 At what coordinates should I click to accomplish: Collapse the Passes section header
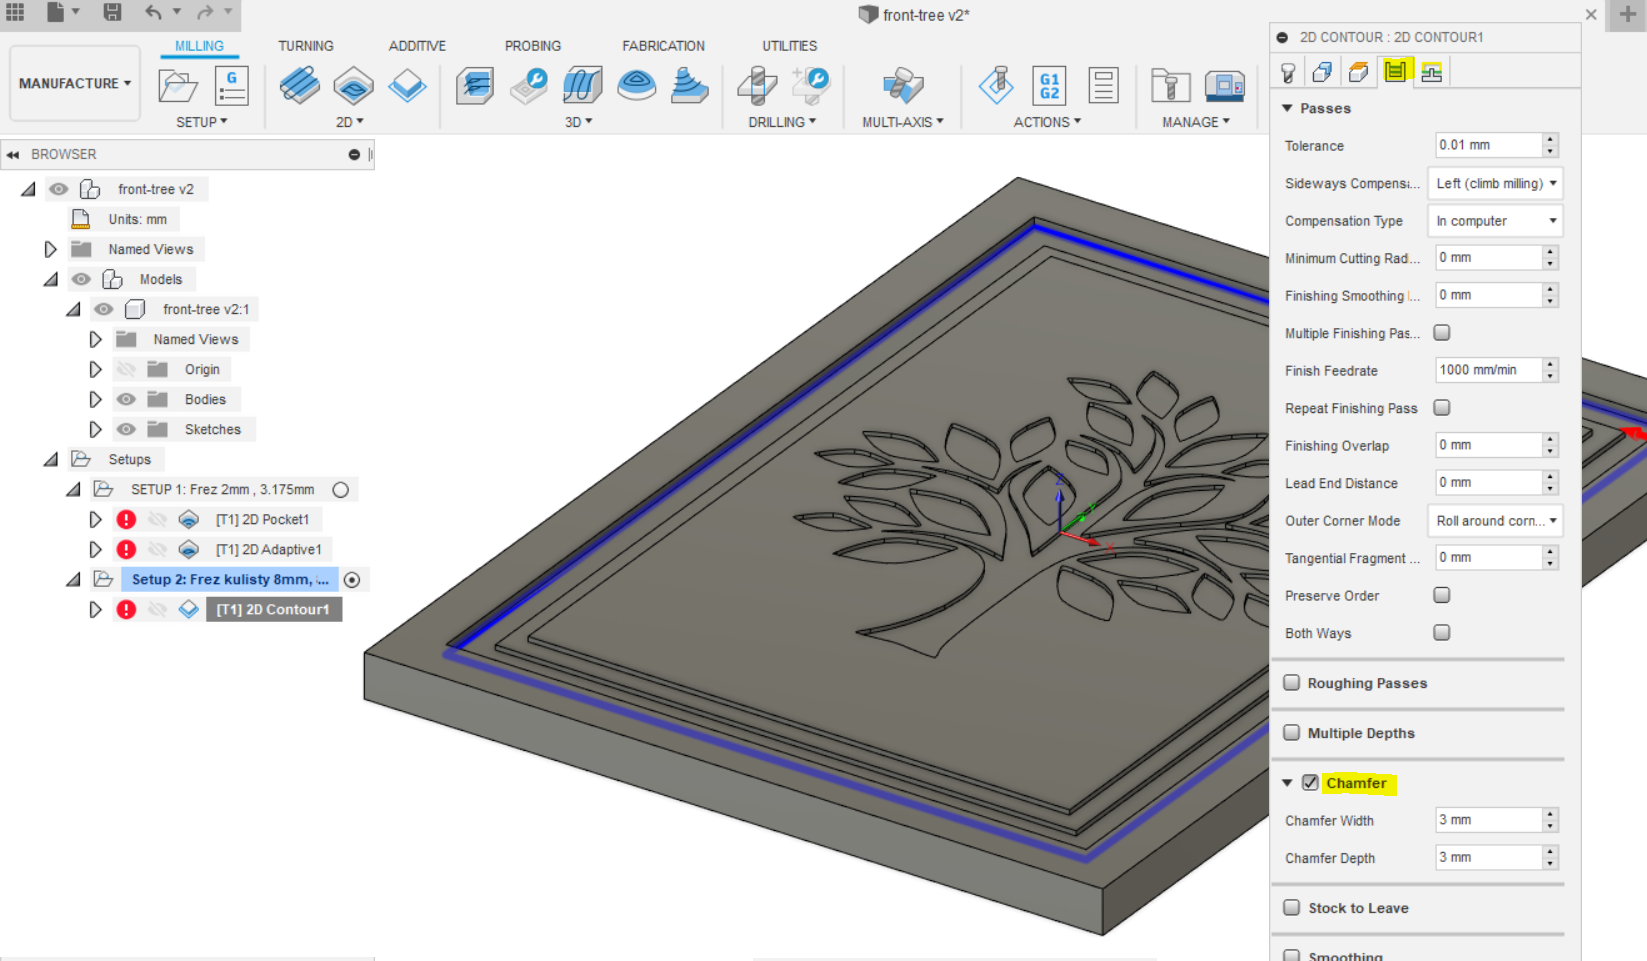point(1287,108)
